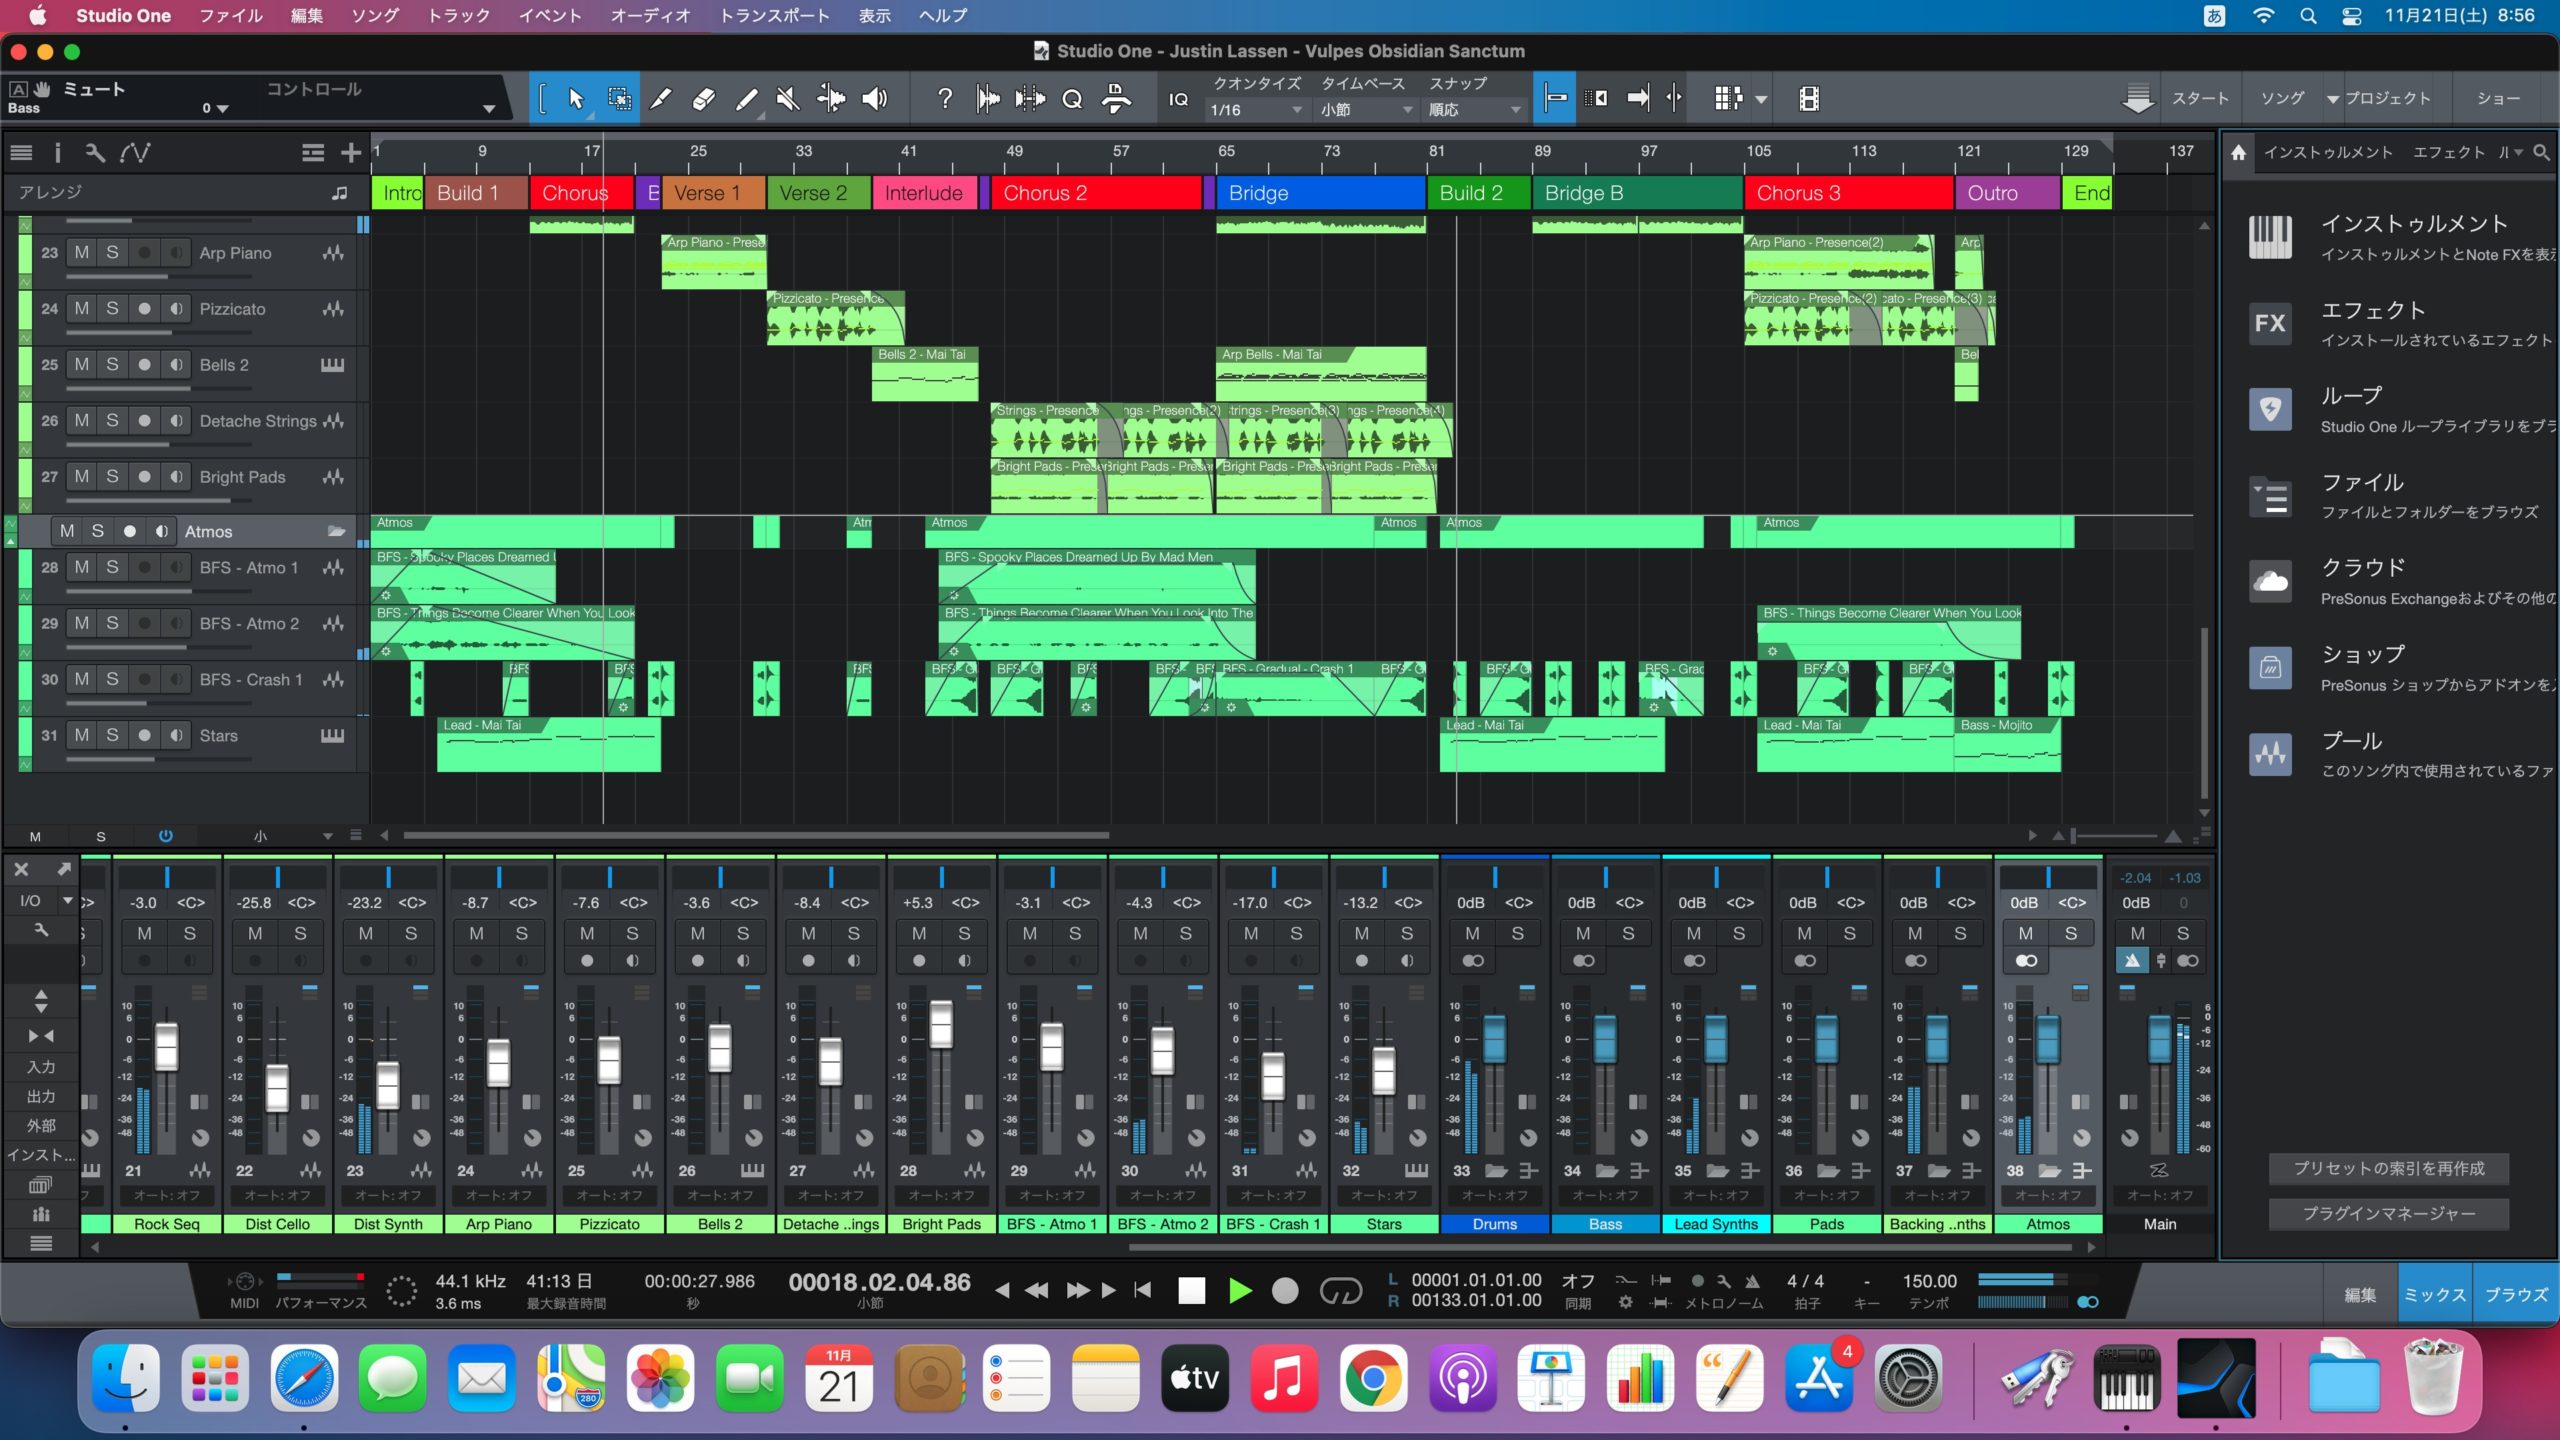Click プリセットの索引を再作成 button
This screenshot has width=2560, height=1440.
point(2389,1168)
